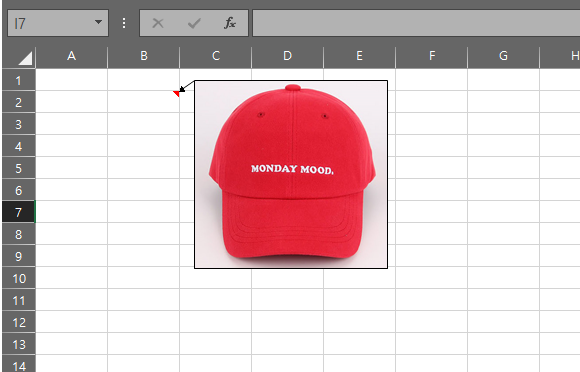This screenshot has height=372, width=580.
Task: Select row 3 header
Action: tap(18, 124)
